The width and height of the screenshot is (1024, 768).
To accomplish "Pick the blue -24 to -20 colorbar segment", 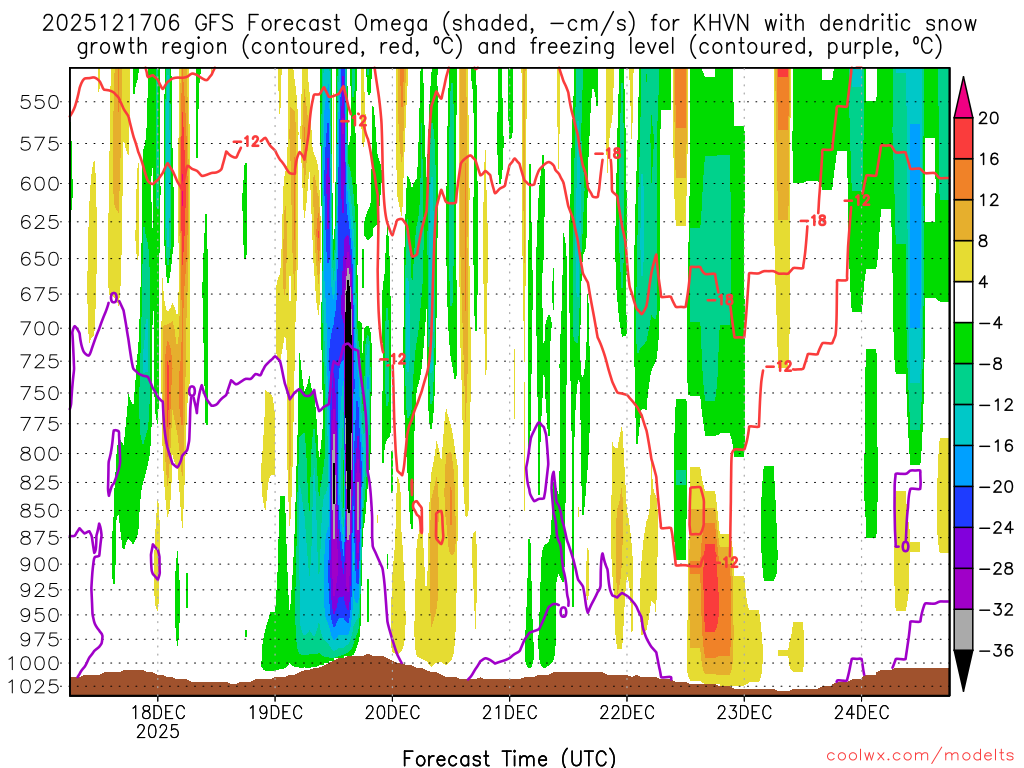I will (x=963, y=507).
